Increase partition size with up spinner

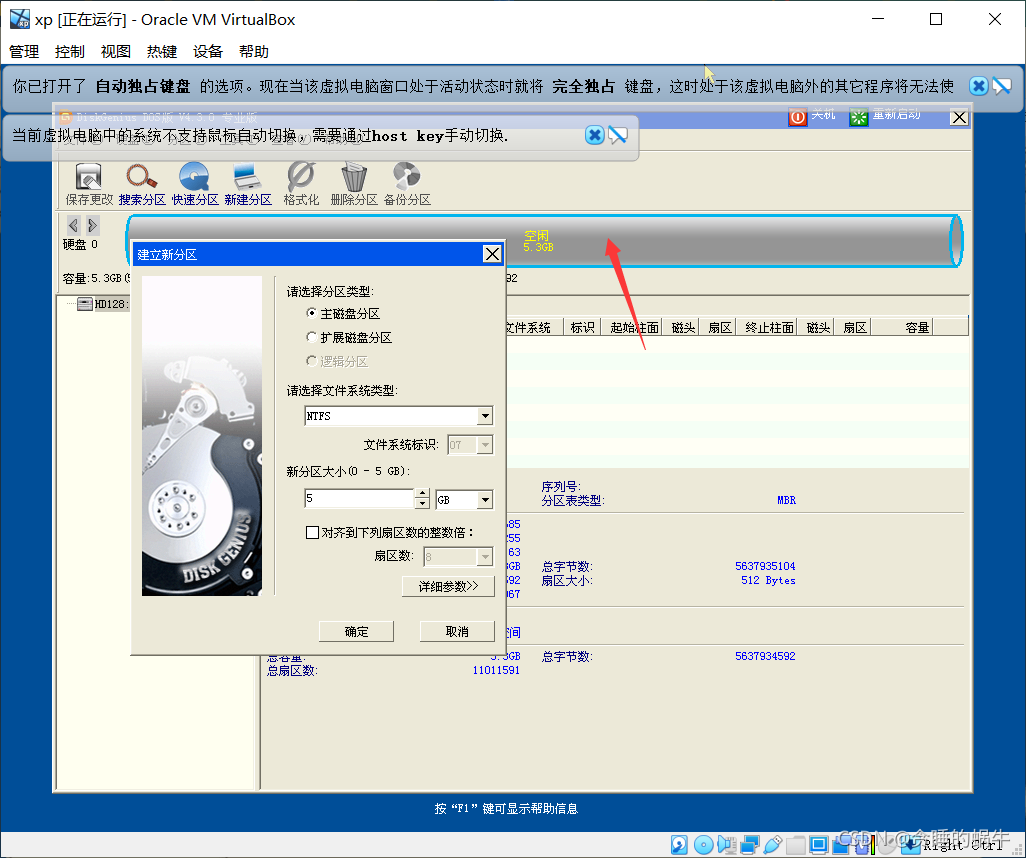[x=423, y=494]
